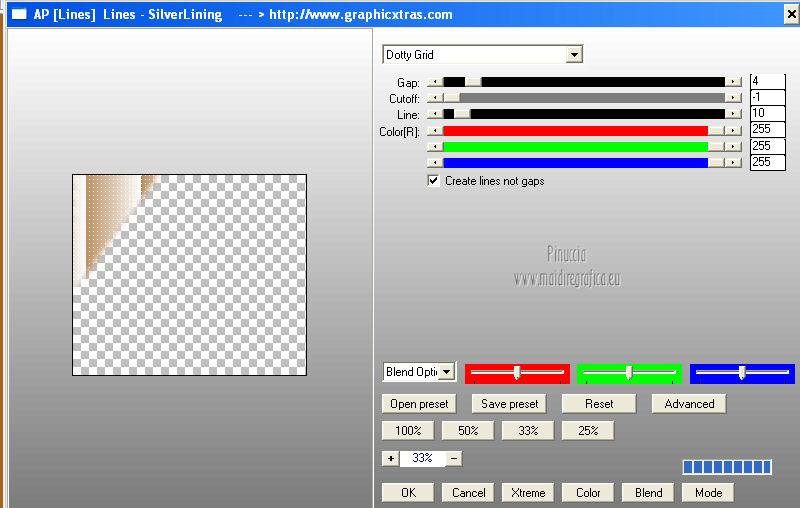Image resolution: width=800 pixels, height=508 pixels.
Task: Click the Open preset button
Action: 419,404
